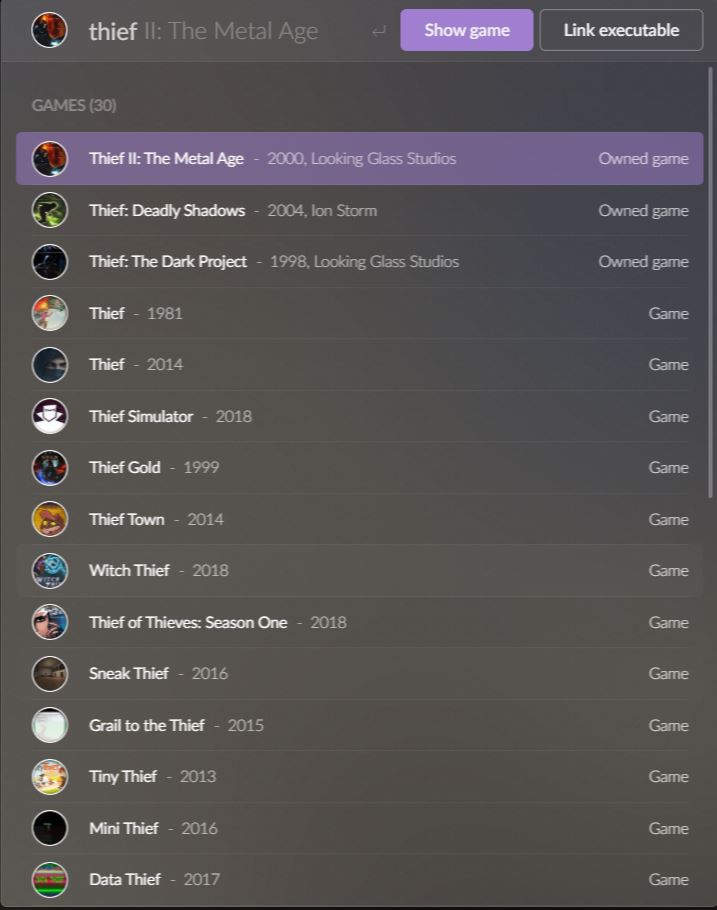This screenshot has width=717, height=910.
Task: Click the Thief: The Dark Project icon
Action: click(49, 262)
